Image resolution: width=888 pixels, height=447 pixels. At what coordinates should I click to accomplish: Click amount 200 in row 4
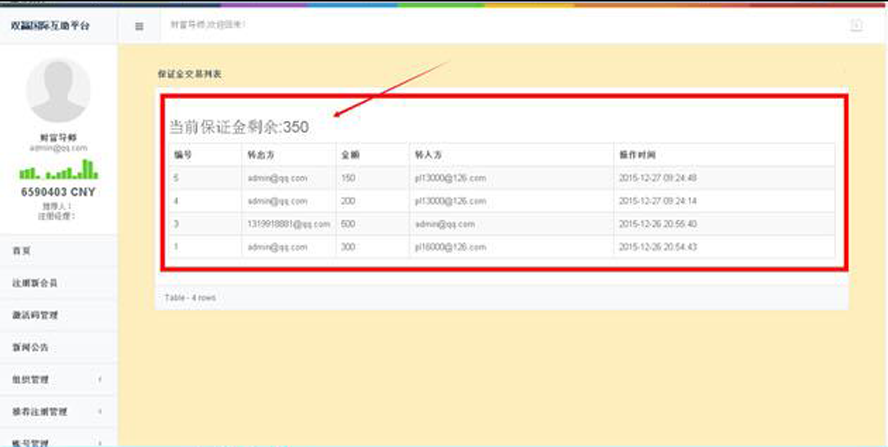point(348,201)
